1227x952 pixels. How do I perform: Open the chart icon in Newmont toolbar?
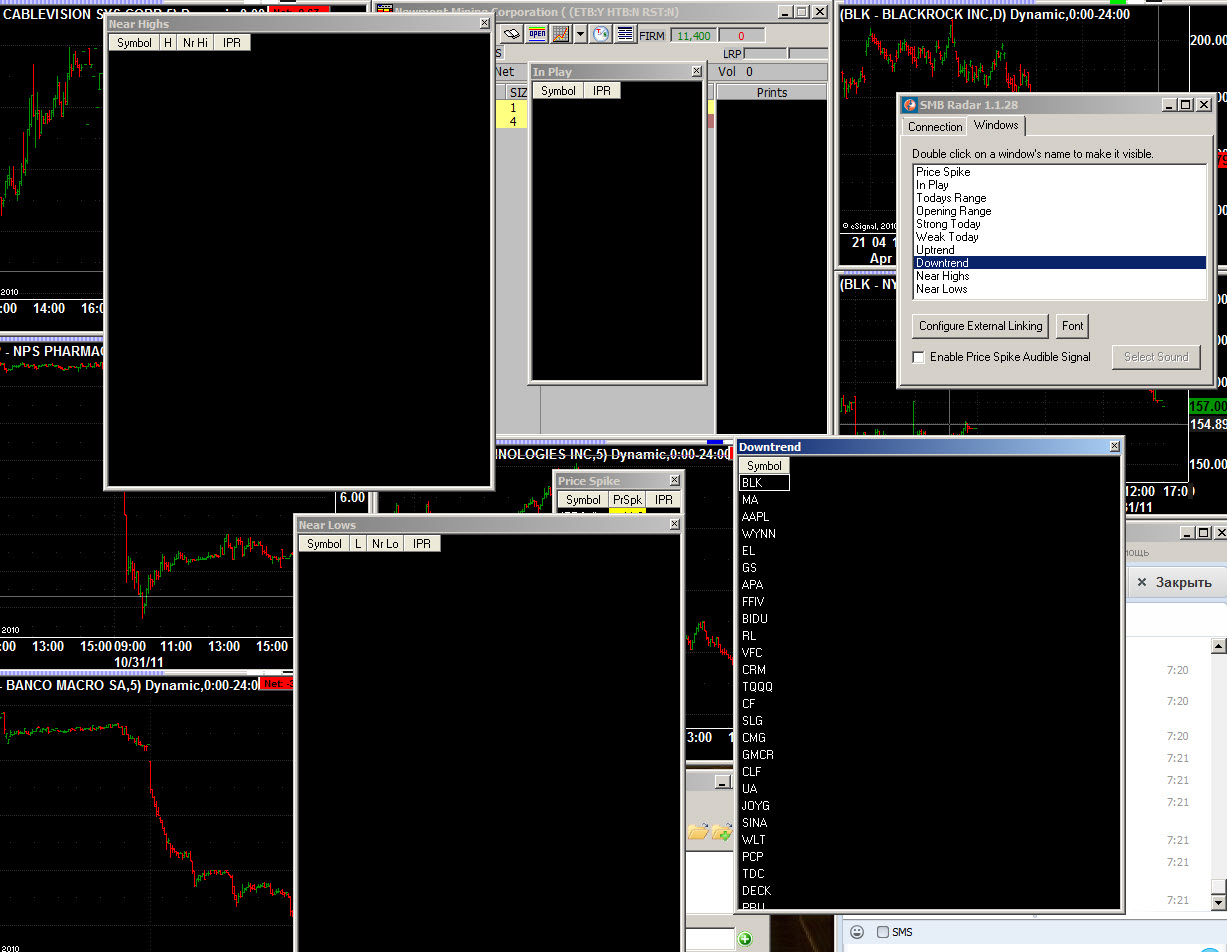[561, 34]
